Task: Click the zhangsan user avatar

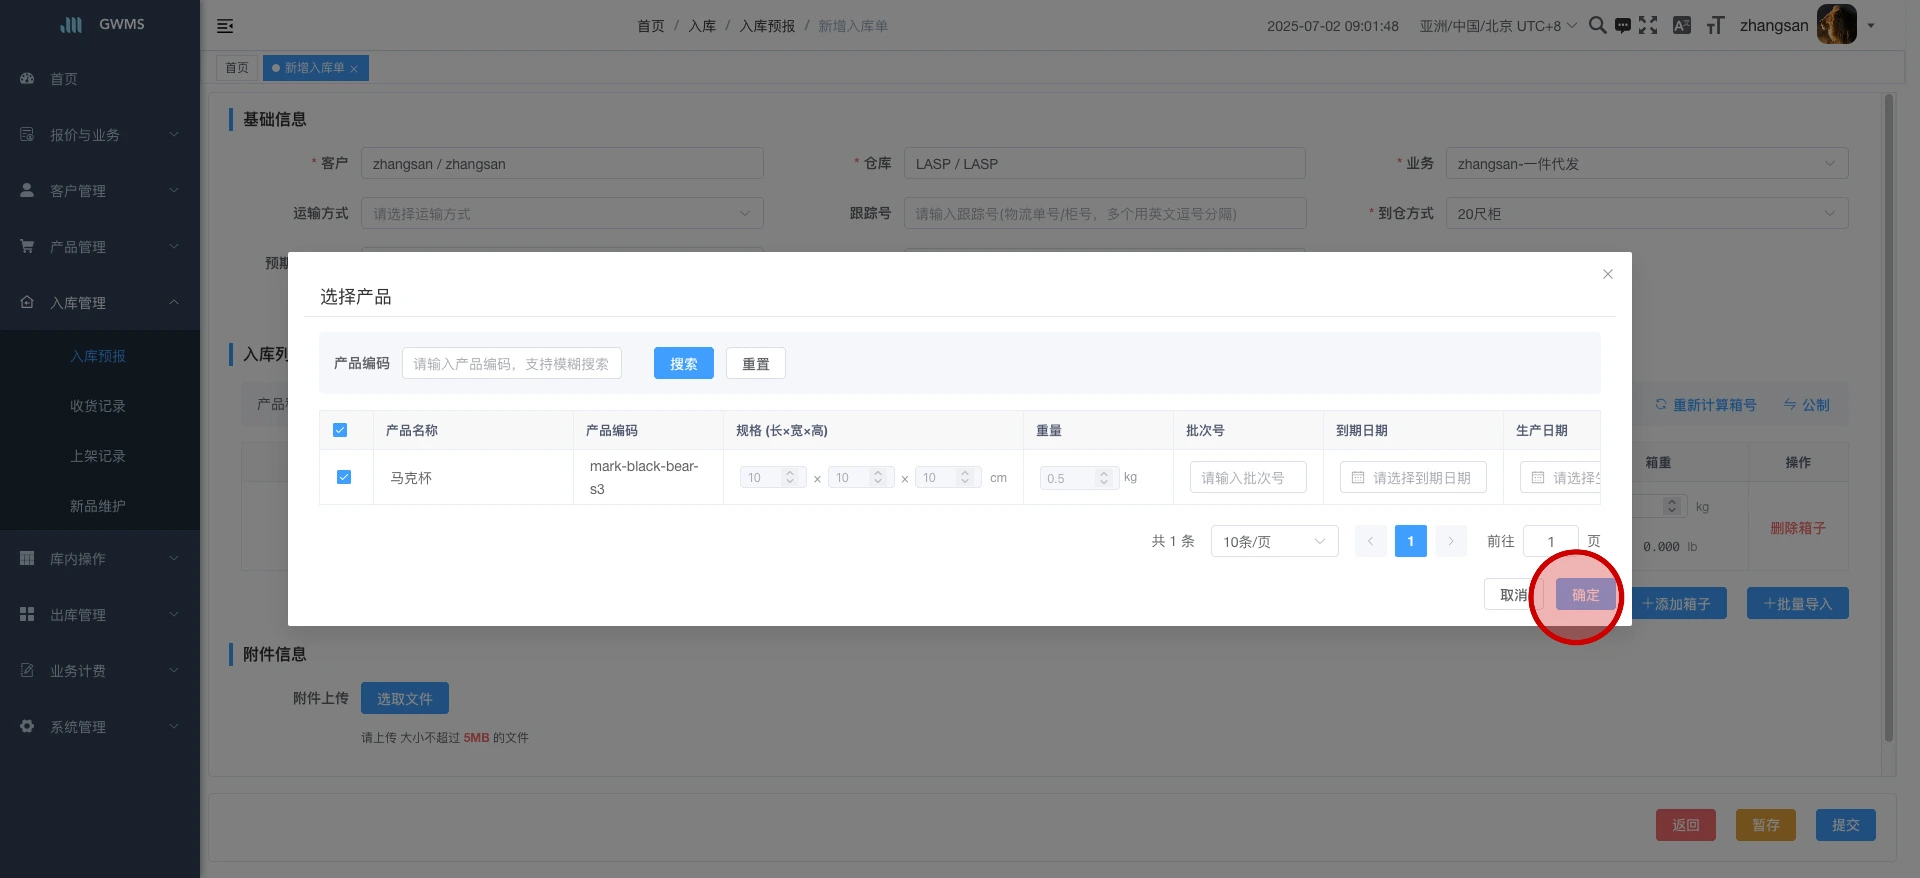Action: point(1836,25)
